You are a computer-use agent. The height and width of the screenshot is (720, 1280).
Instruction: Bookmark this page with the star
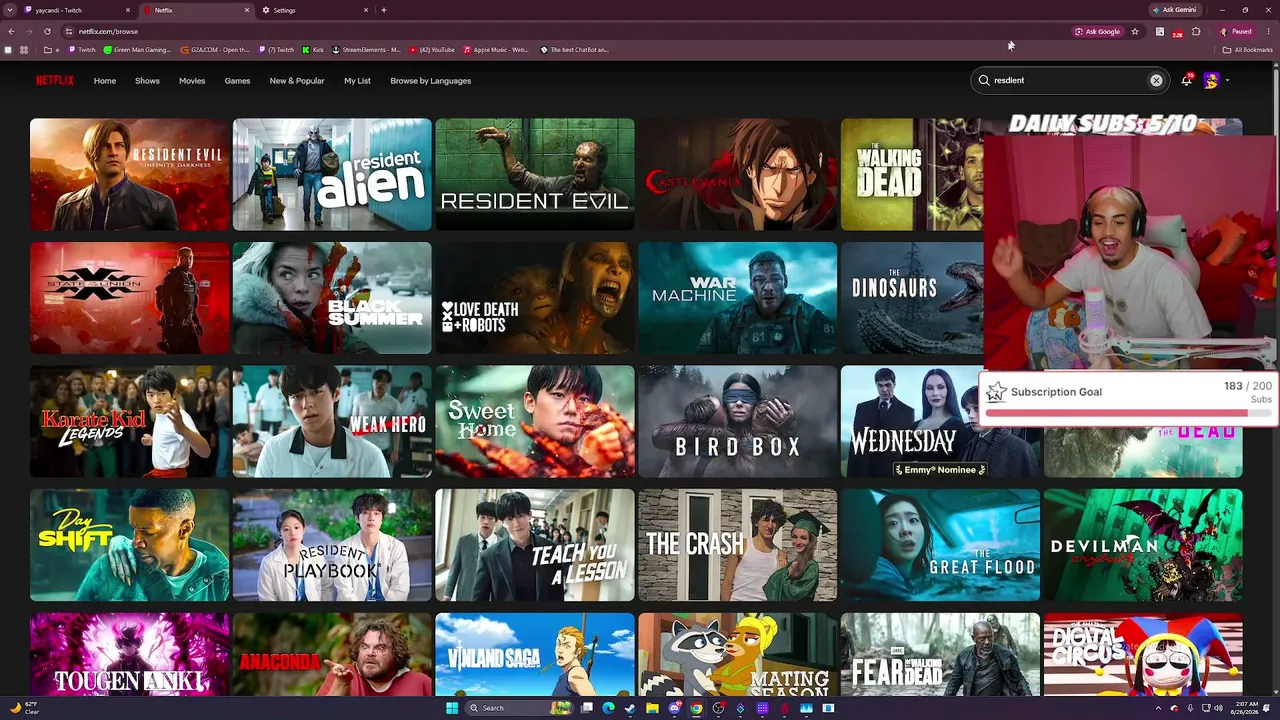click(1135, 31)
